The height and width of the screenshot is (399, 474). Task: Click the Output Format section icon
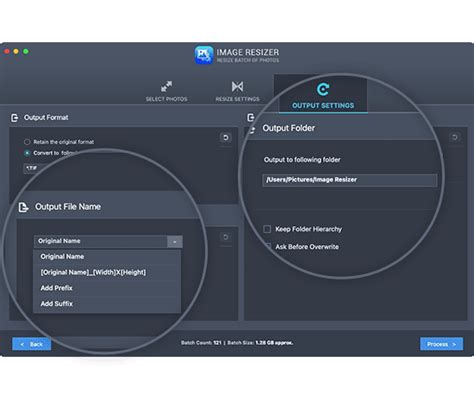15,118
